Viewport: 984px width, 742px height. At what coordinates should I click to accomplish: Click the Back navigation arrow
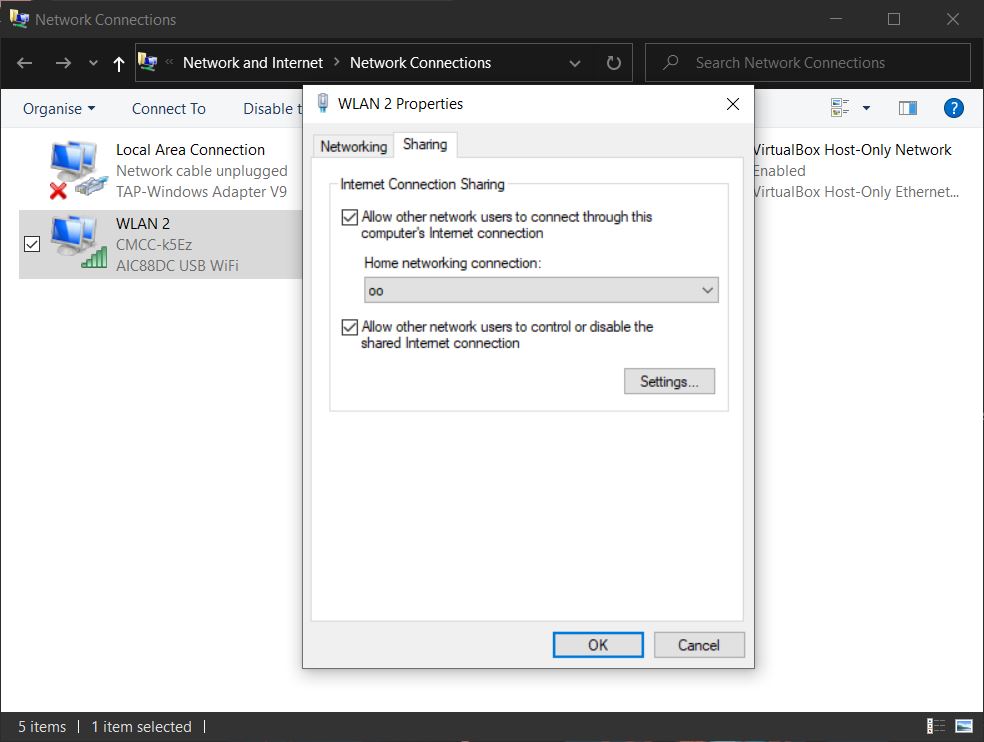(x=25, y=63)
